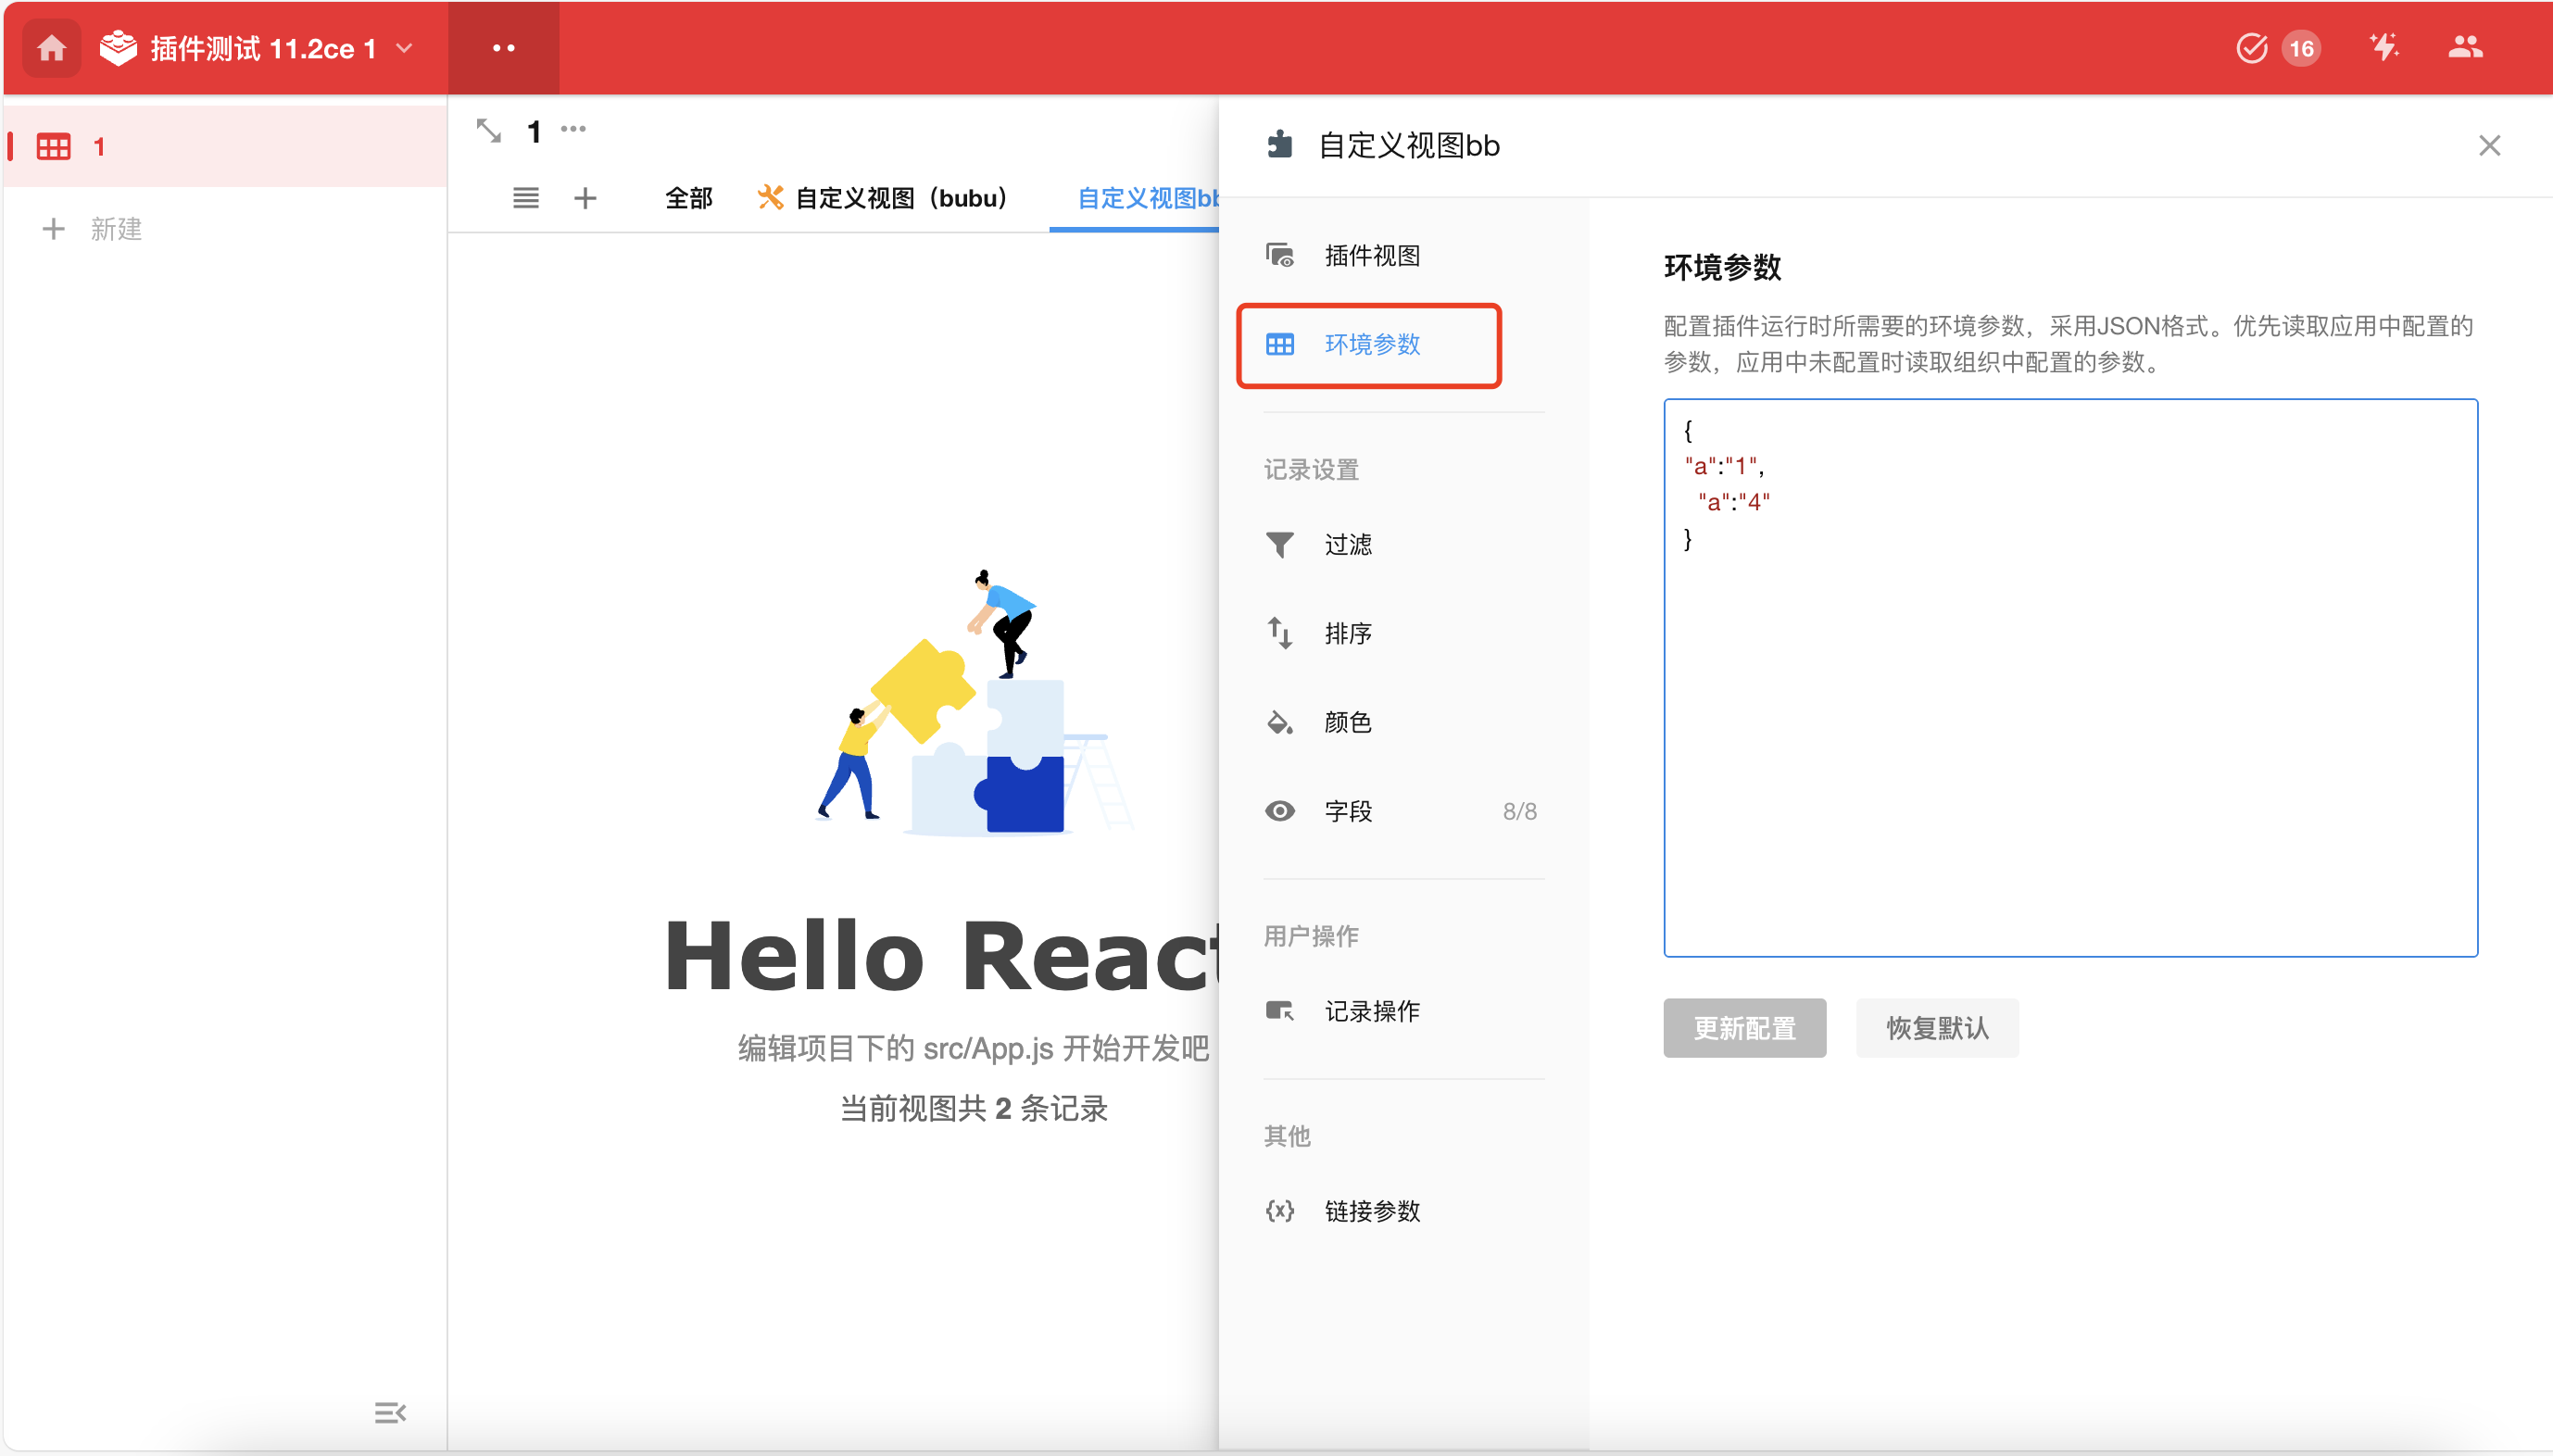Image resolution: width=2553 pixels, height=1456 pixels.
Task: Click the 恢复默认 button
Action: [1937, 1028]
